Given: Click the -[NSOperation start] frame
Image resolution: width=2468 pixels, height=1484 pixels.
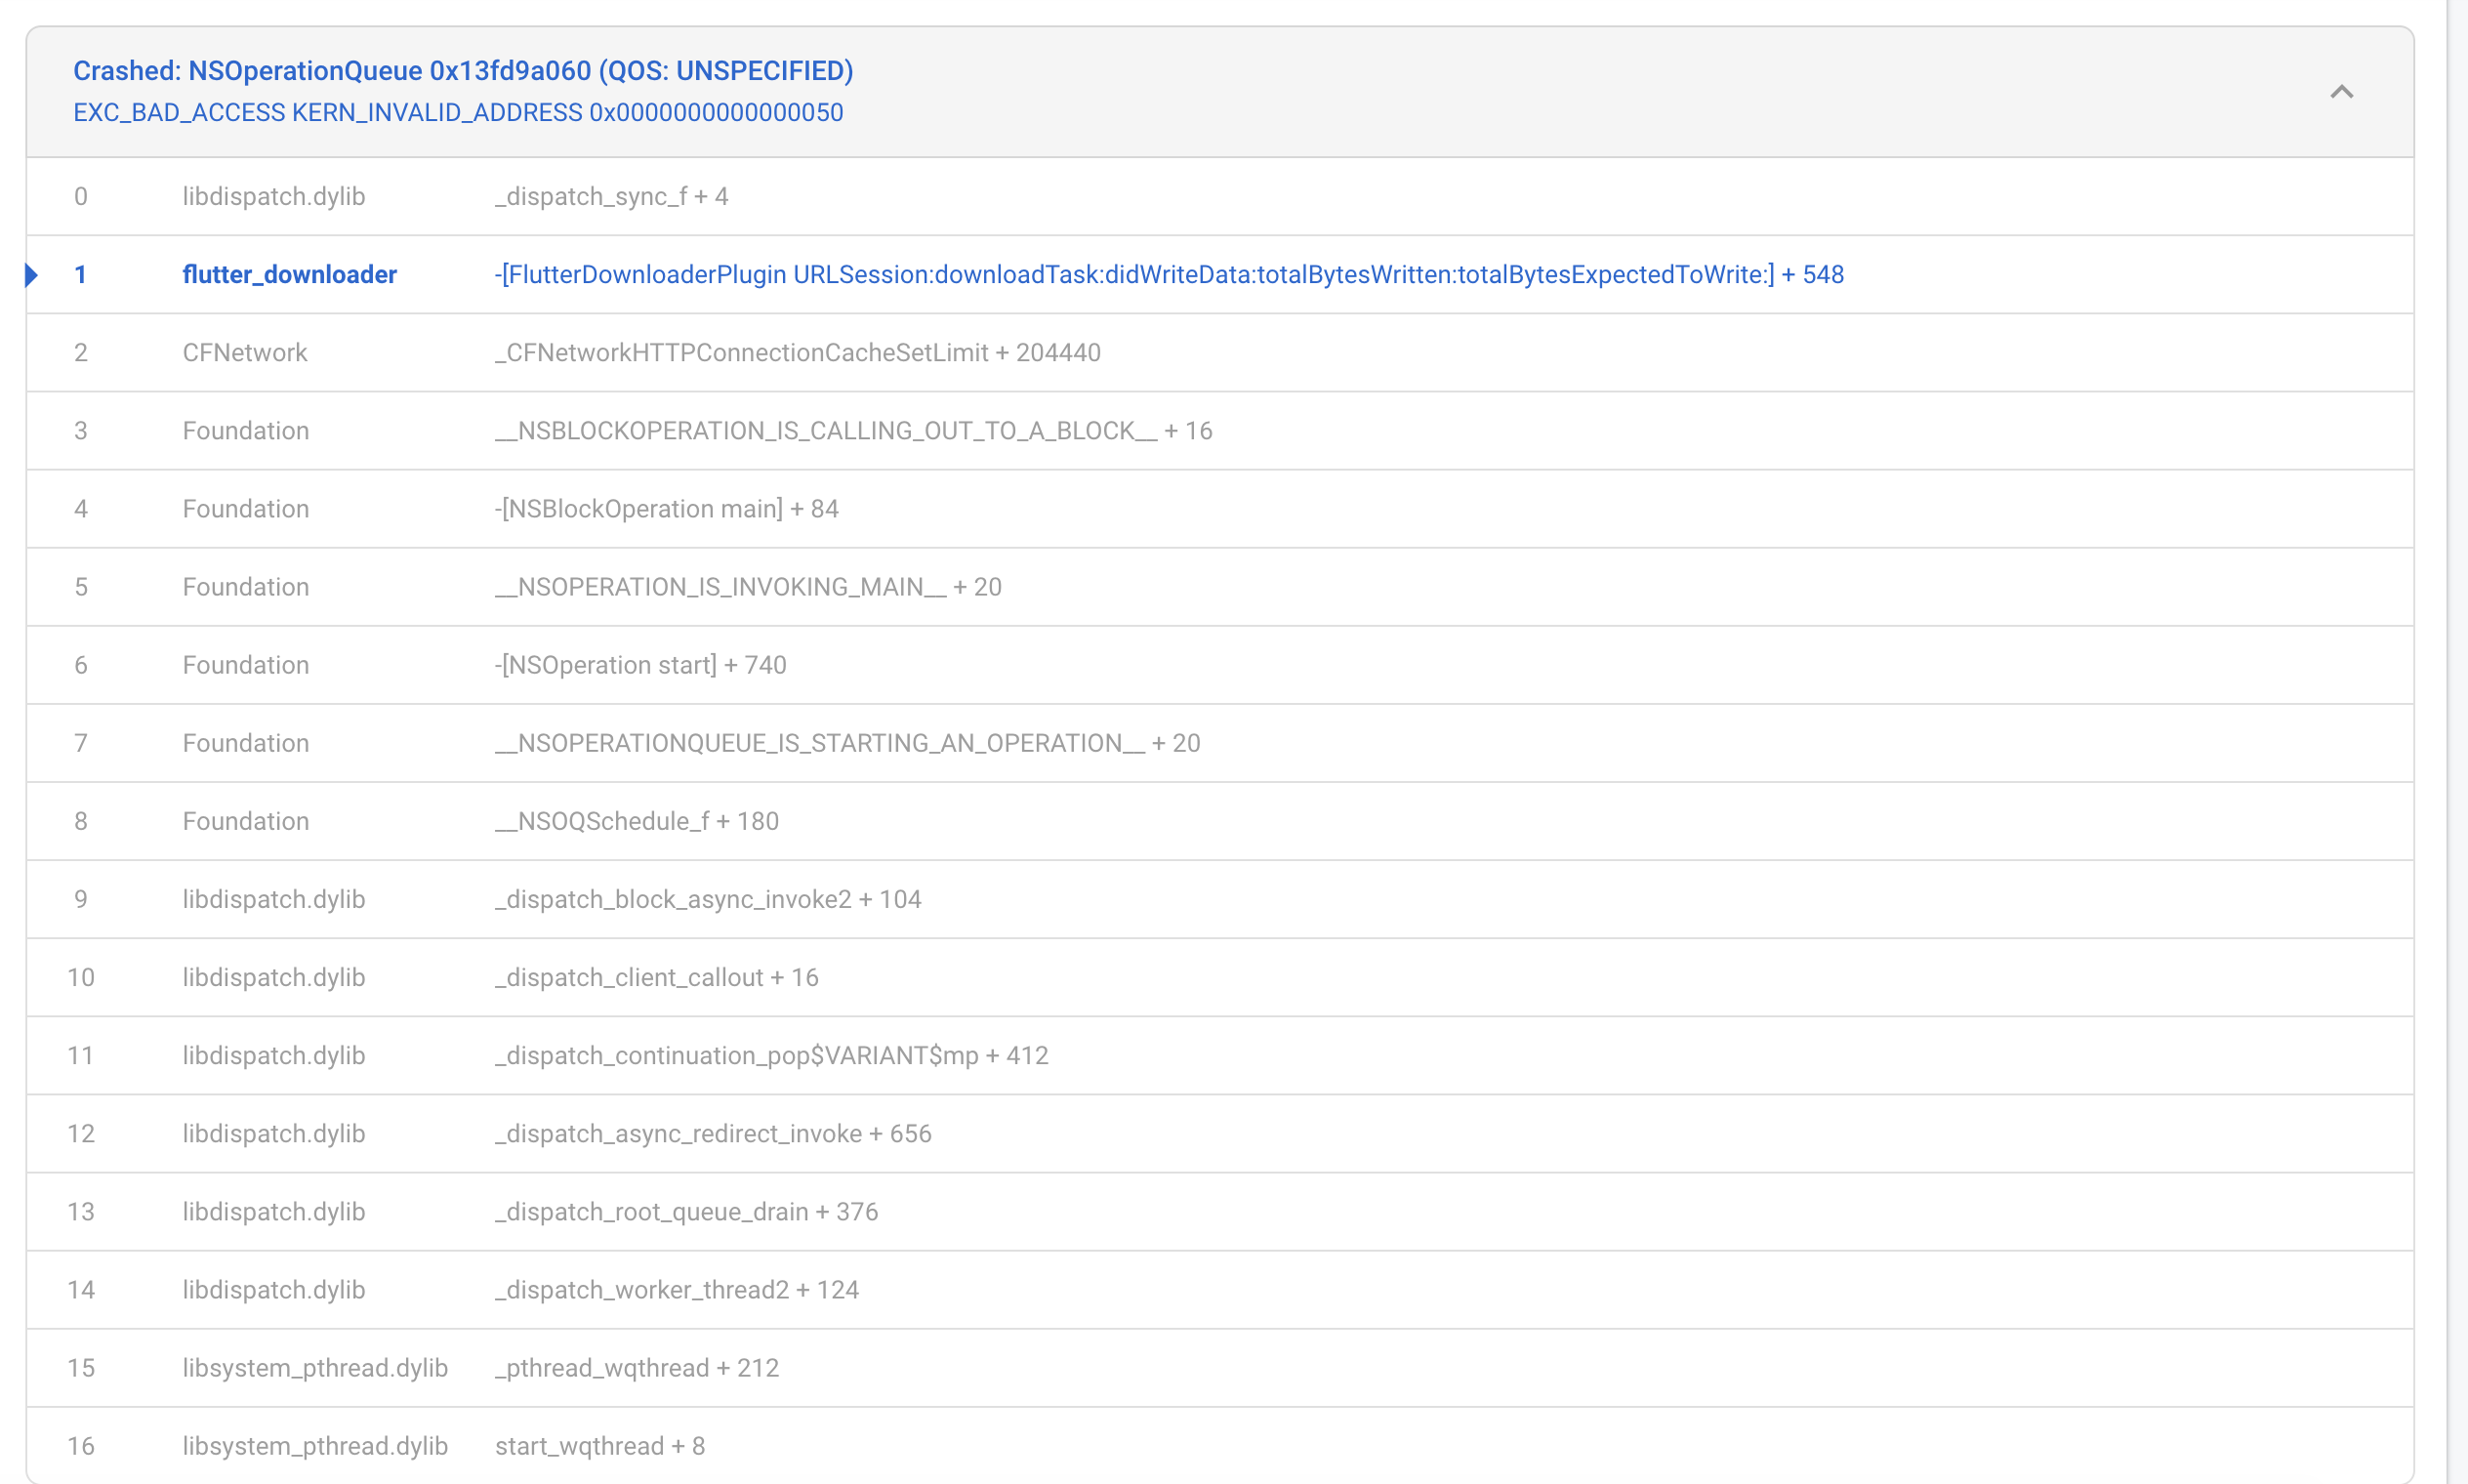Looking at the screenshot, I should coord(641,664).
